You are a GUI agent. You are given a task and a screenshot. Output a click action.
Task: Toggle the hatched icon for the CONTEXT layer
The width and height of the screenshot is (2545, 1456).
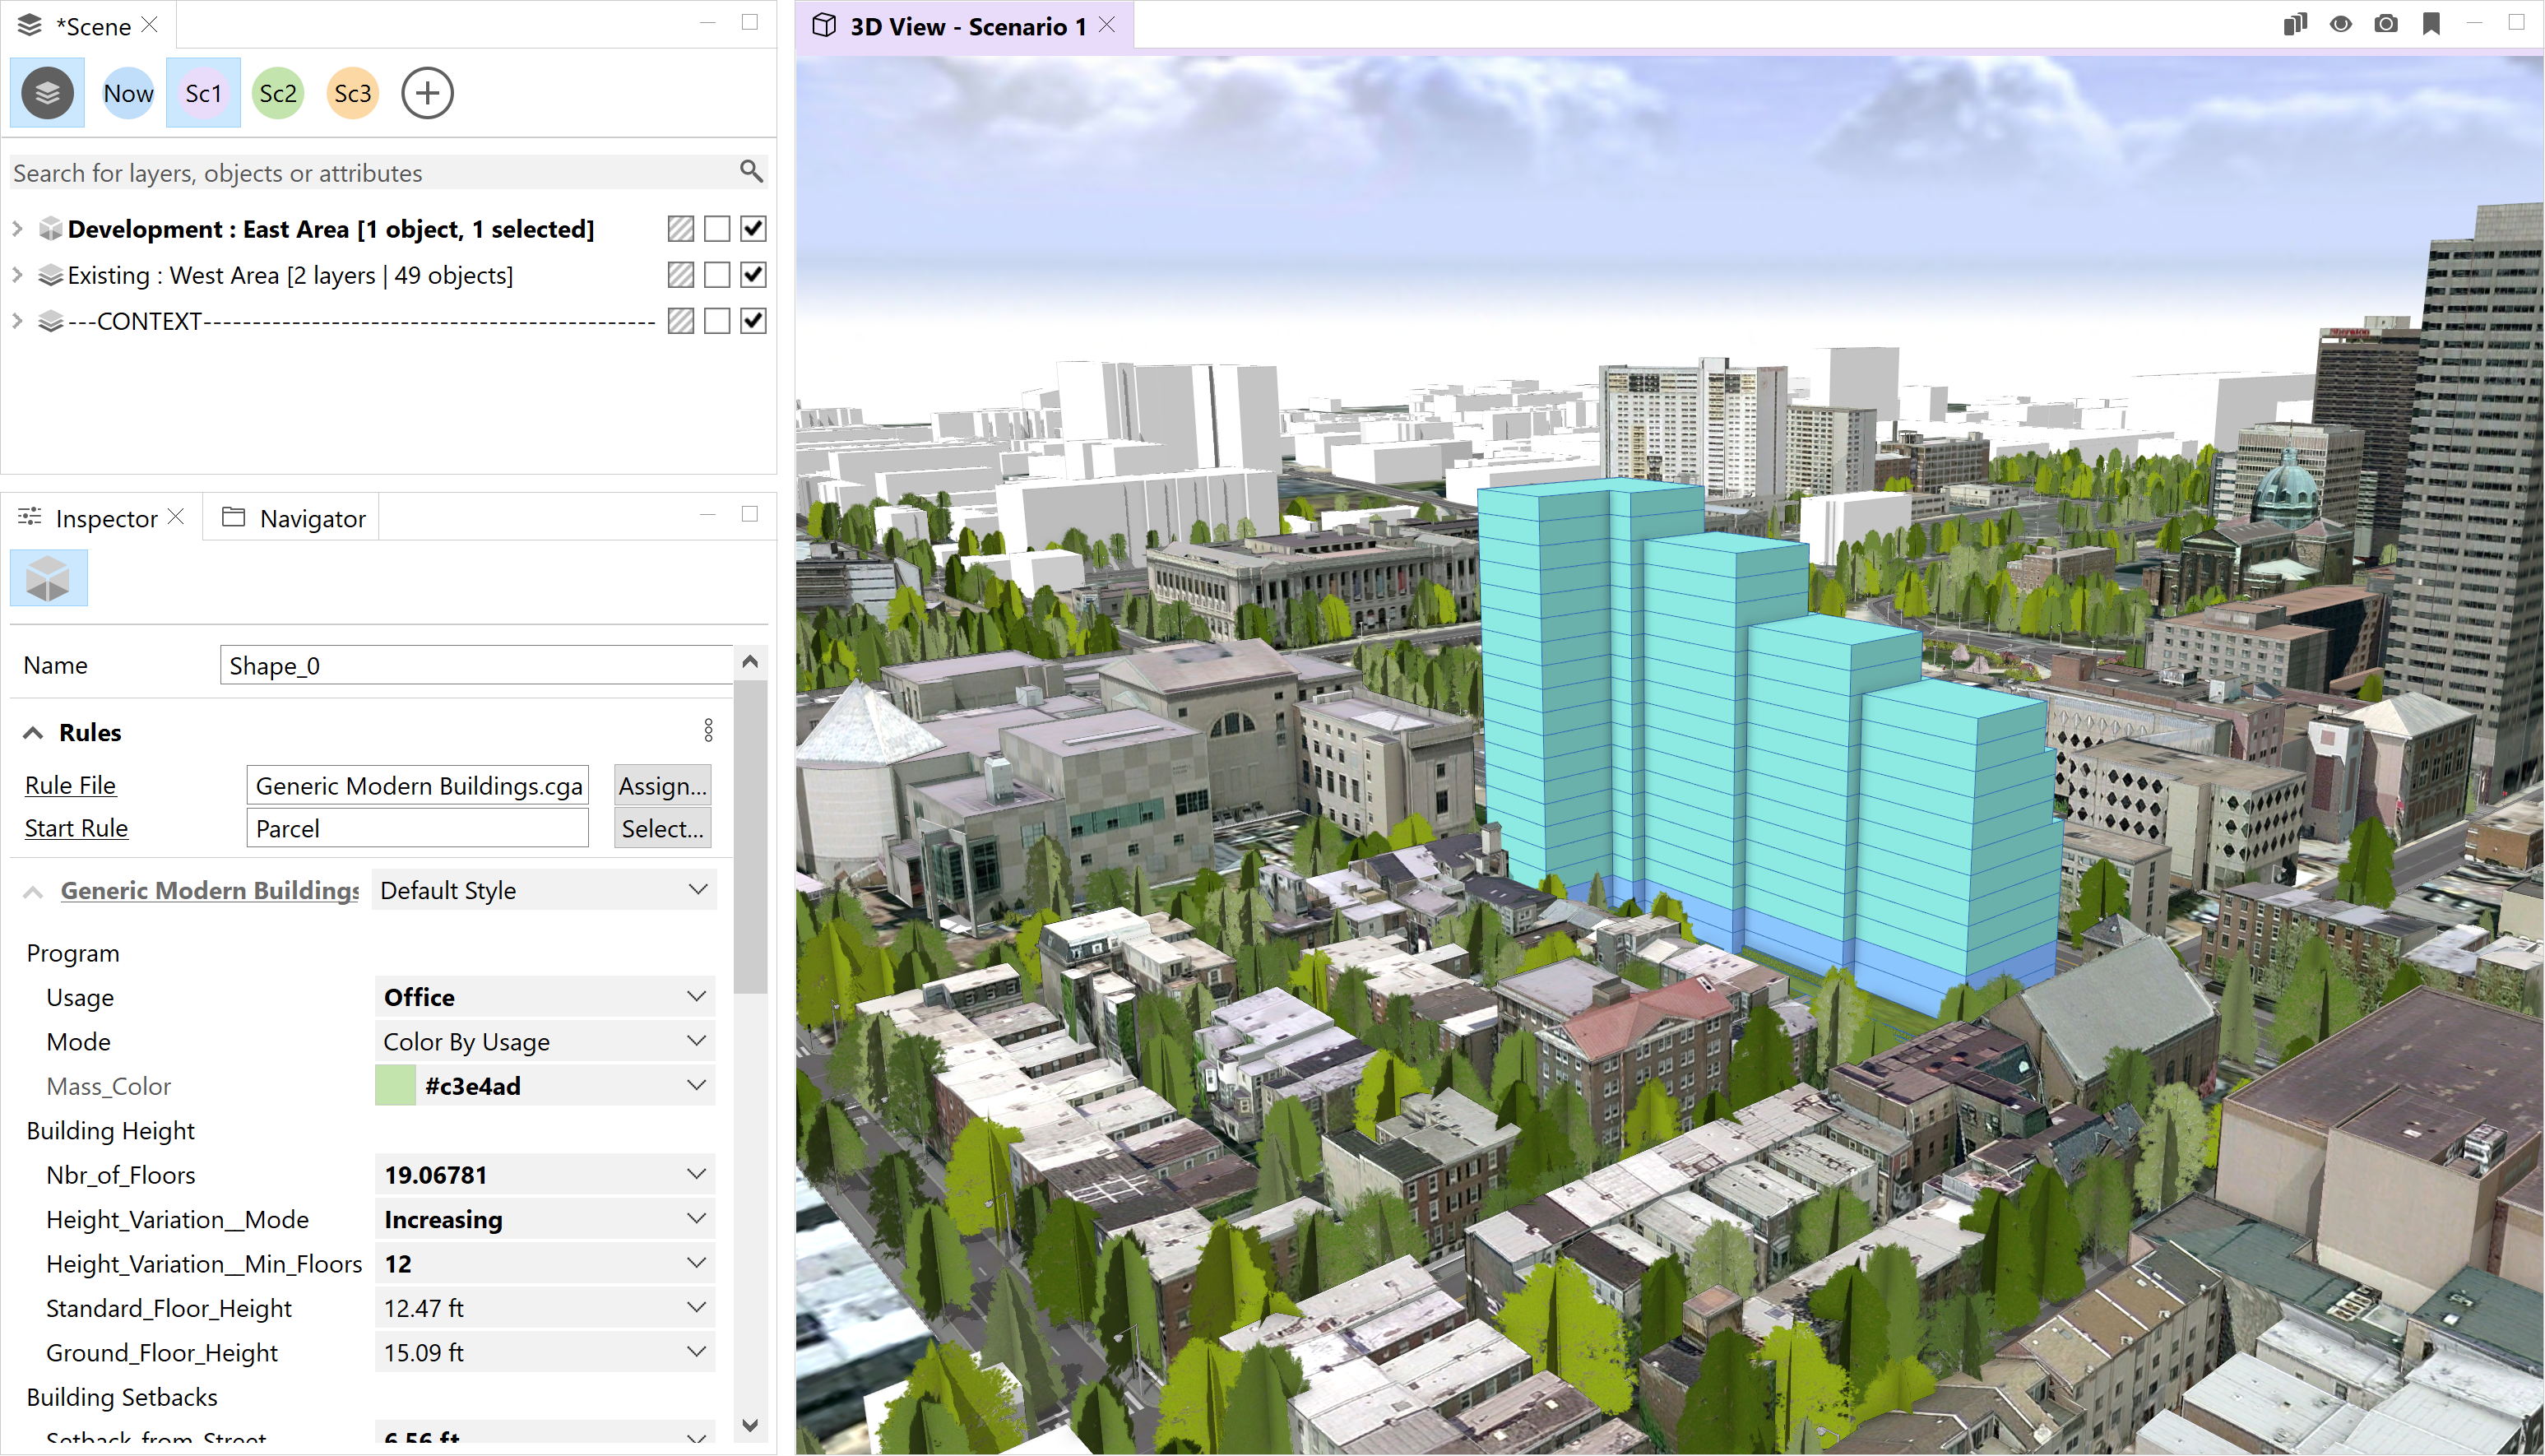[x=680, y=321]
